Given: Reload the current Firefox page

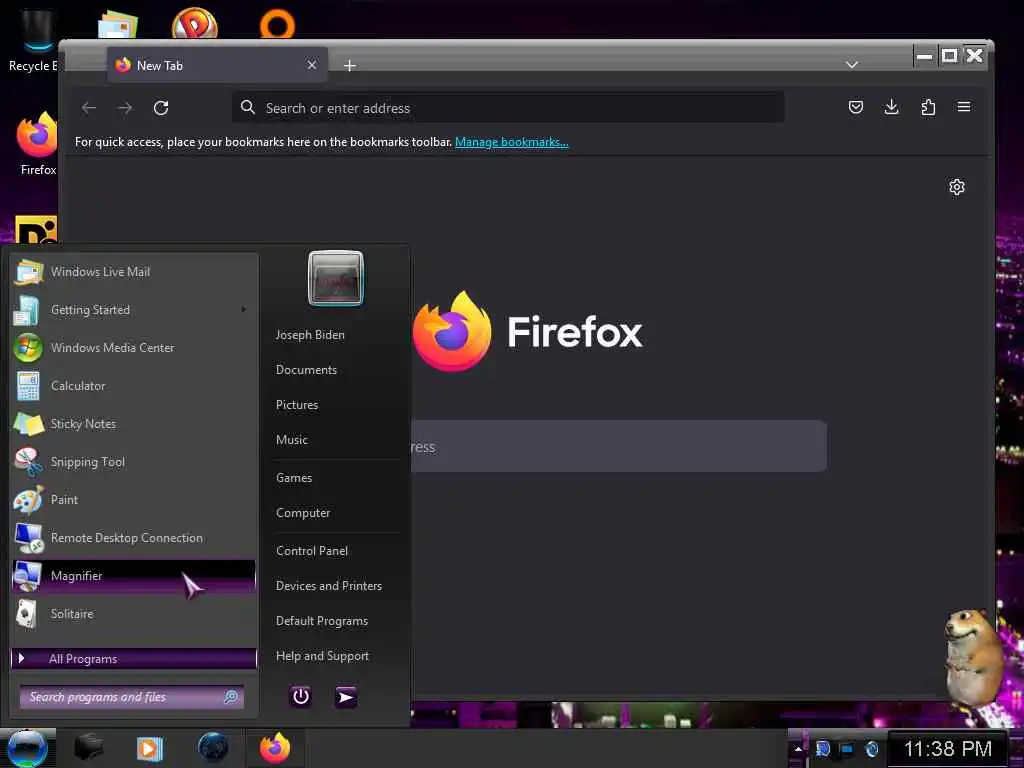Looking at the screenshot, I should click(x=161, y=108).
